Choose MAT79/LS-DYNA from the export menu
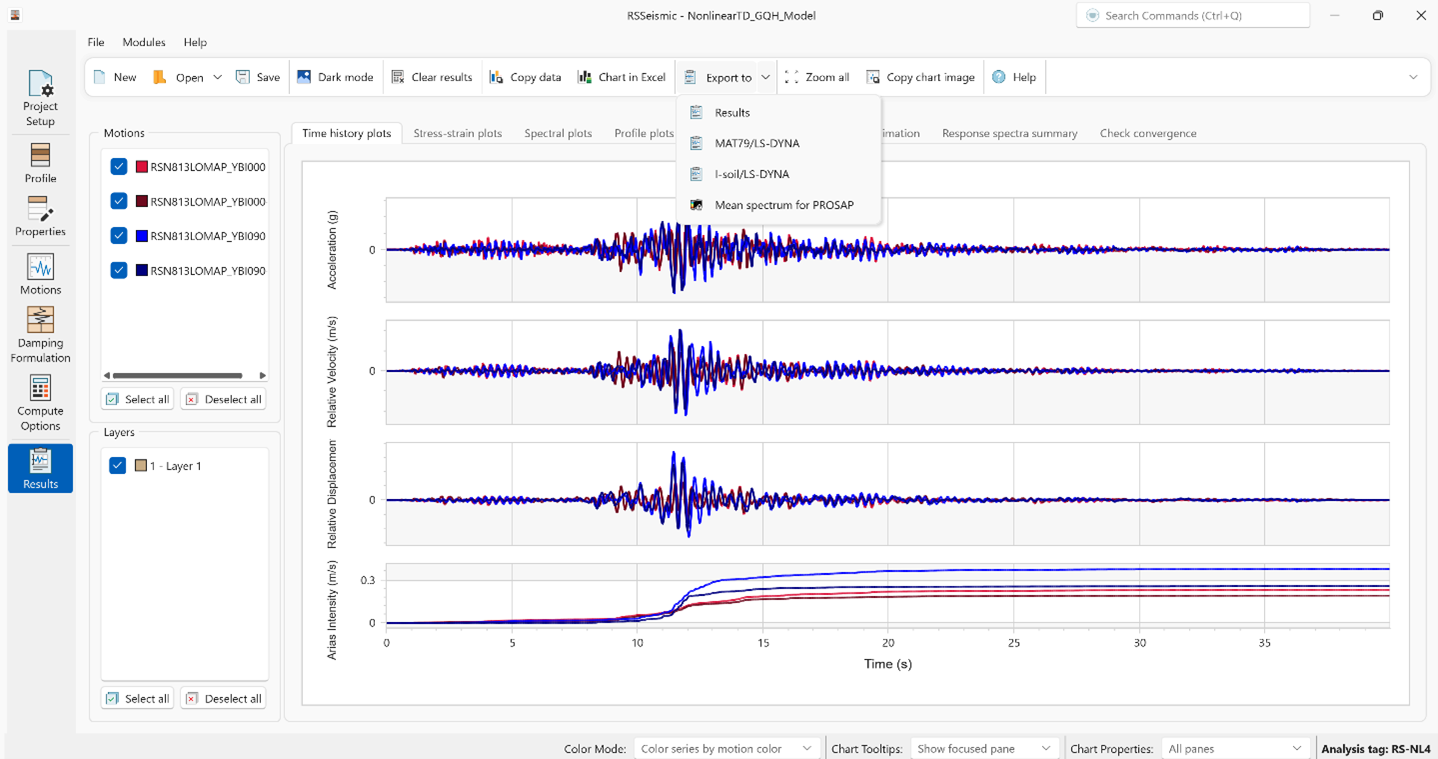The width and height of the screenshot is (1438, 759). [756, 143]
